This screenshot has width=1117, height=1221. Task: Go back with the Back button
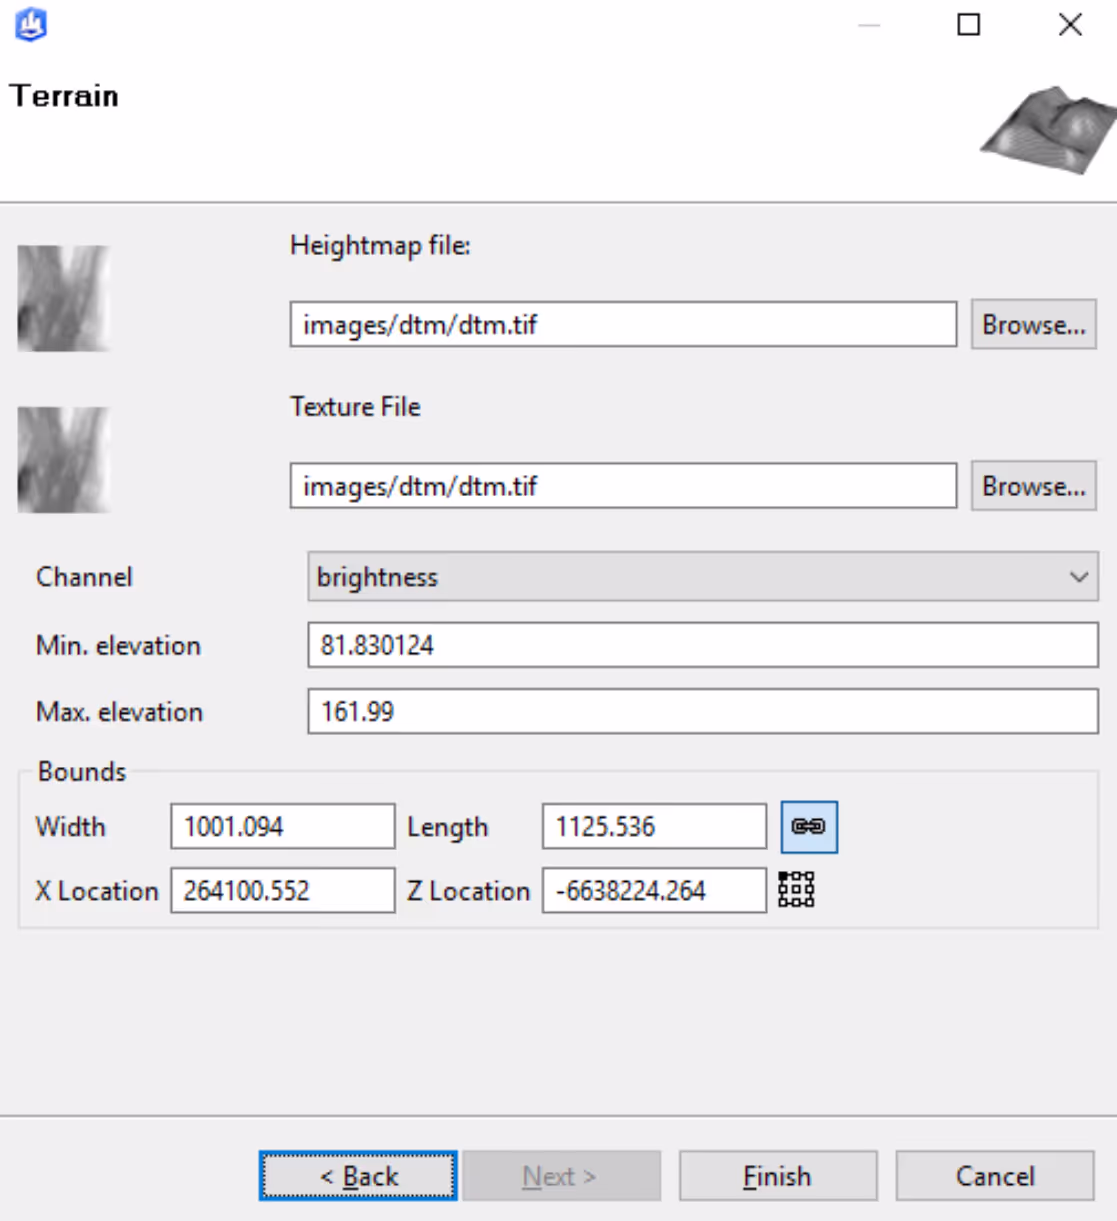pos(358,1176)
